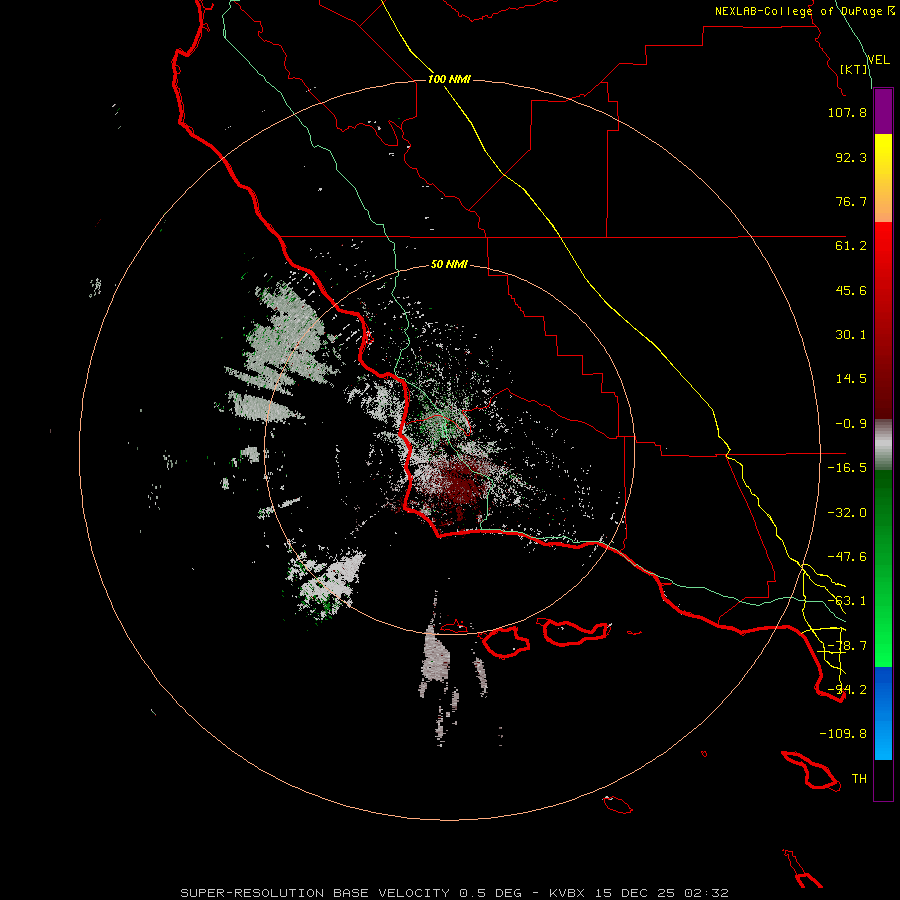Select the -16.5 legend value
The width and height of the screenshot is (900, 900).
point(847,468)
